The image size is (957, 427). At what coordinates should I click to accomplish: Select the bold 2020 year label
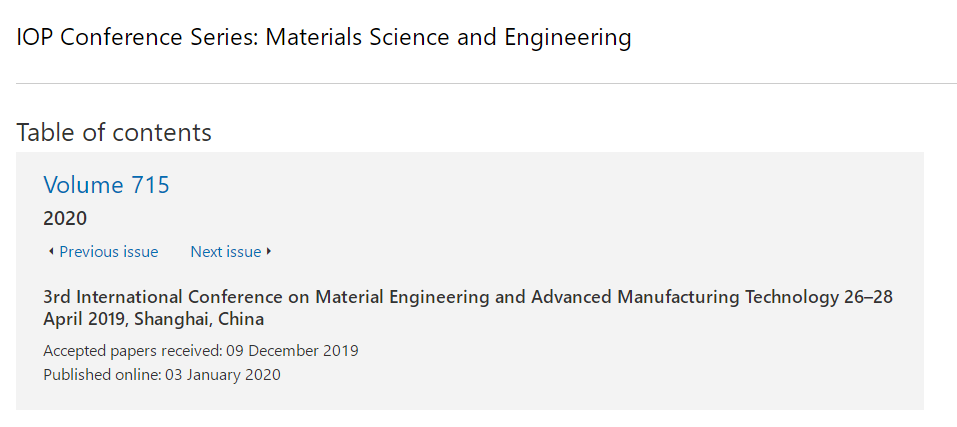click(x=65, y=218)
